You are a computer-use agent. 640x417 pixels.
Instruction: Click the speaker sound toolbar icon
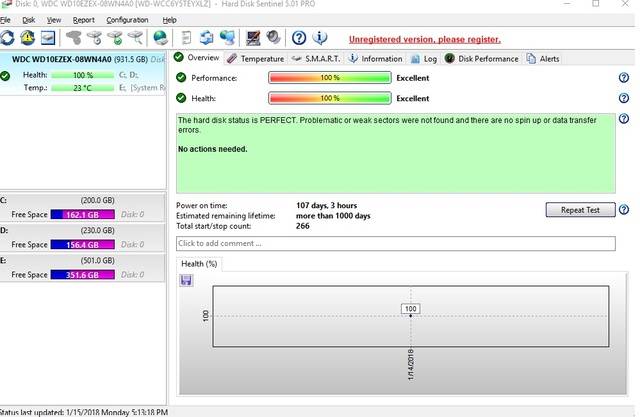(x=273, y=38)
